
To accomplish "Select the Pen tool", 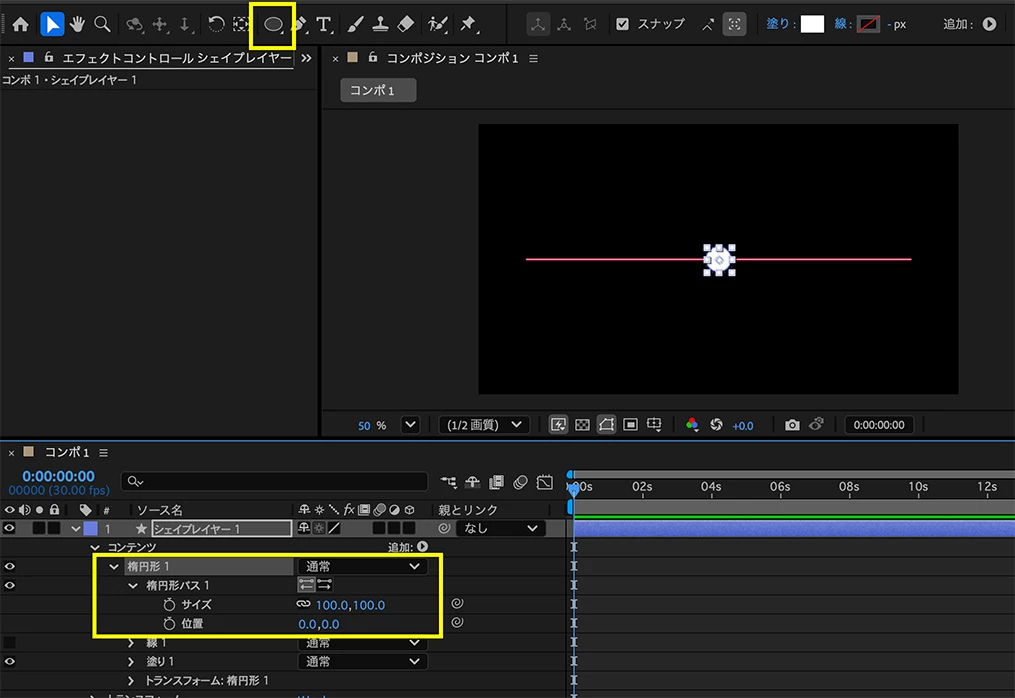I will tap(299, 25).
